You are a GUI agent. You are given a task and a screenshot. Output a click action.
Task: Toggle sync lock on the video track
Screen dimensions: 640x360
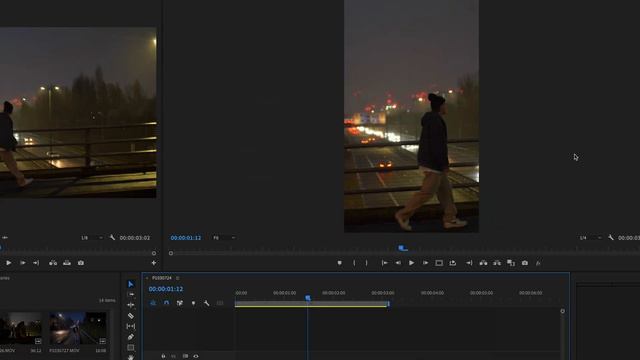(185, 356)
